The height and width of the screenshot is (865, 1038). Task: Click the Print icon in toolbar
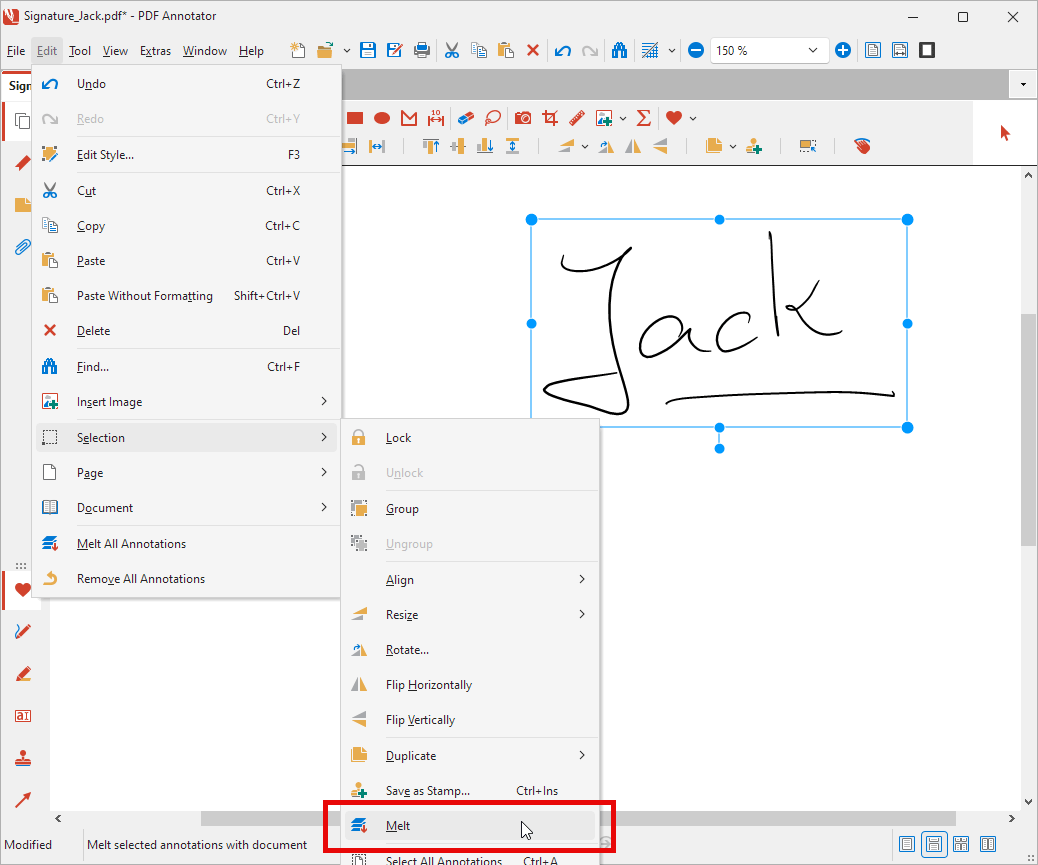pos(422,50)
